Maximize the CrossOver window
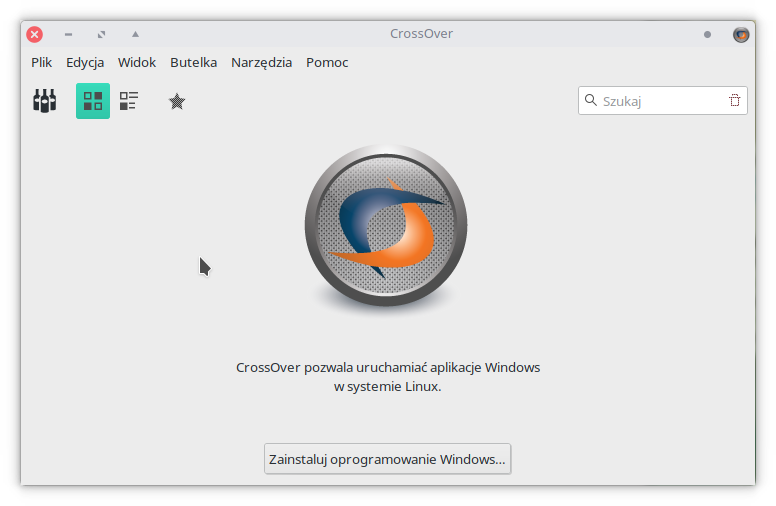 [101, 34]
